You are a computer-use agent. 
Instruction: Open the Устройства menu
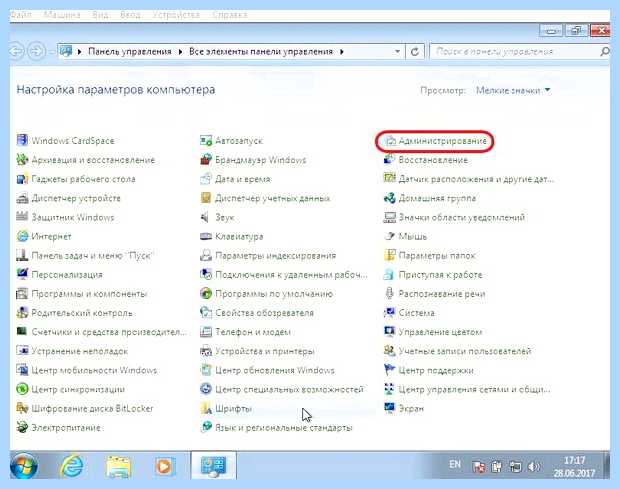[176, 15]
